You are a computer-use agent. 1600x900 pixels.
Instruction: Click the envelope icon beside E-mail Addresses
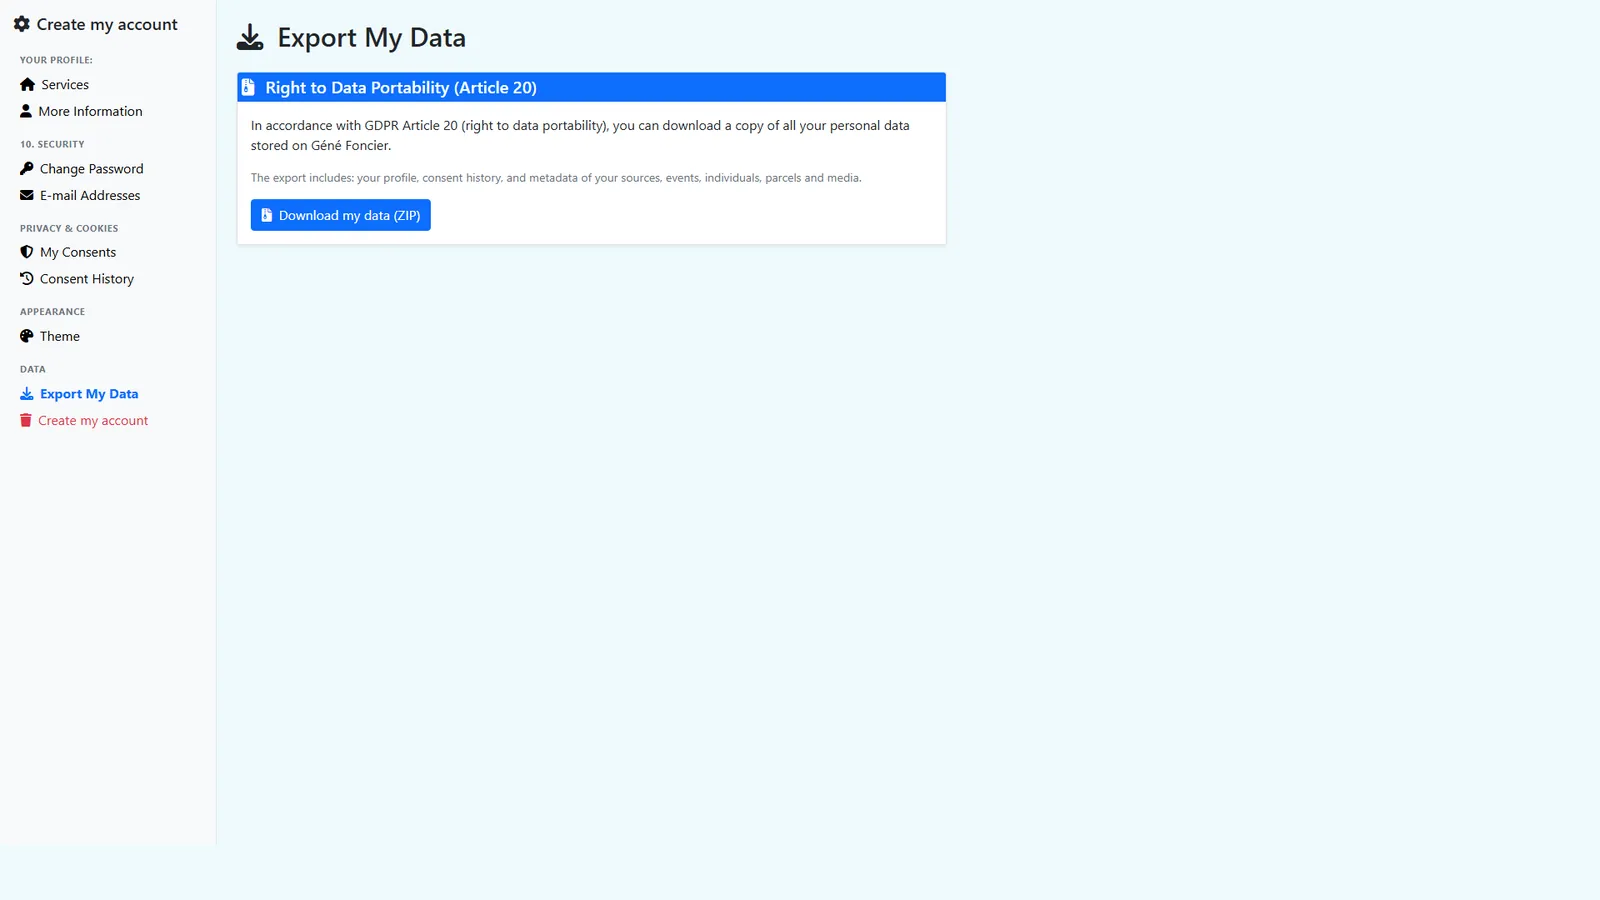pos(27,195)
